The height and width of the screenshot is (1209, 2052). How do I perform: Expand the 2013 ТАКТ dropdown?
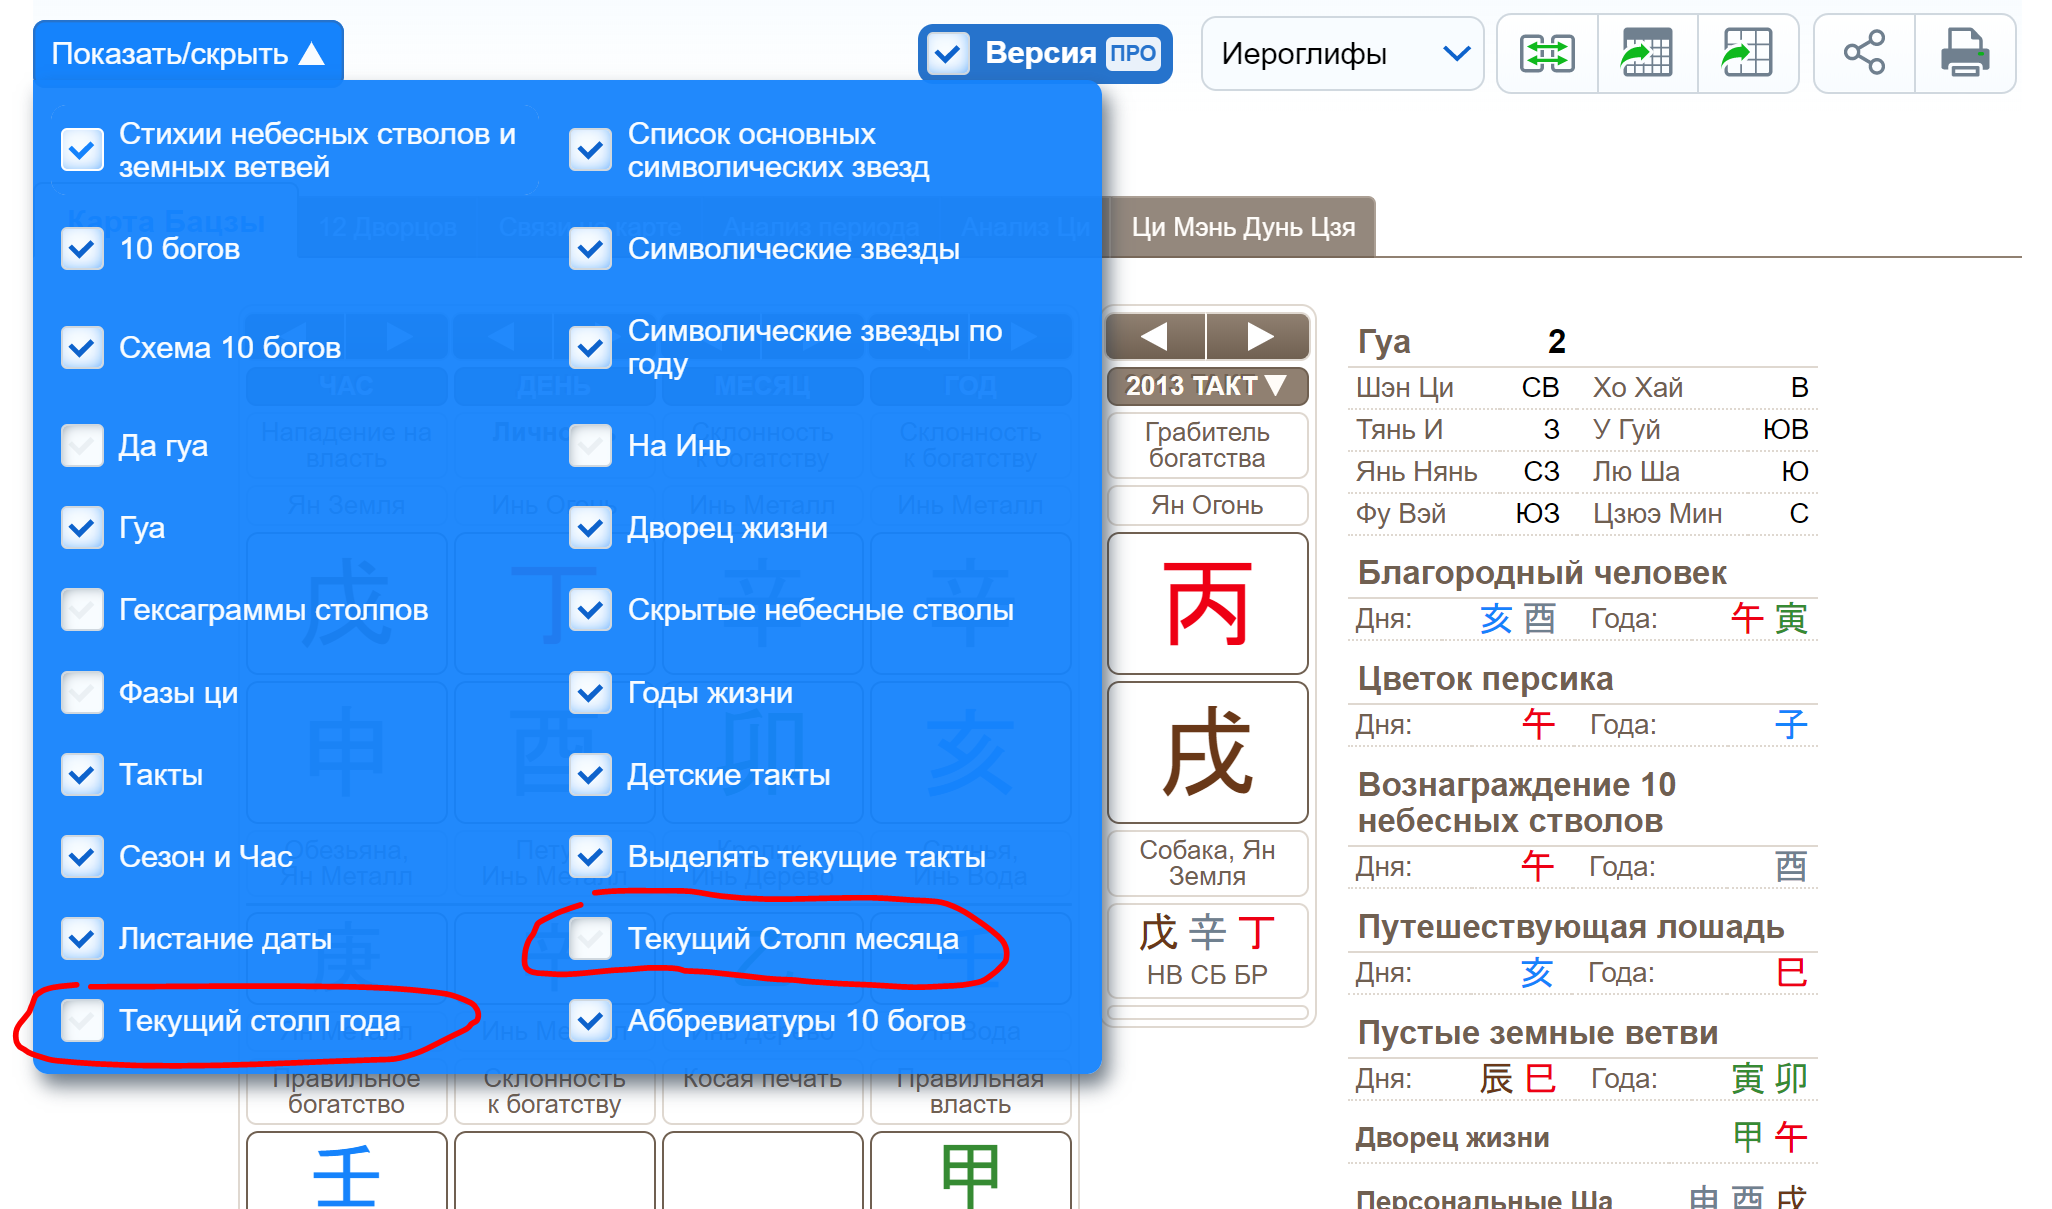pyautogui.click(x=1207, y=386)
